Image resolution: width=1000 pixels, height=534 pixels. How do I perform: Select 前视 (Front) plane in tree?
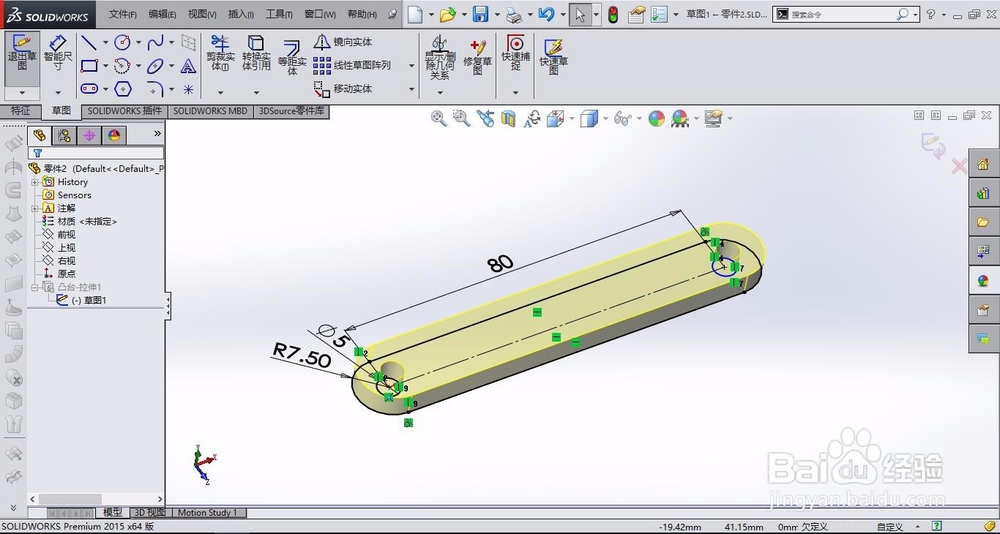pos(66,234)
